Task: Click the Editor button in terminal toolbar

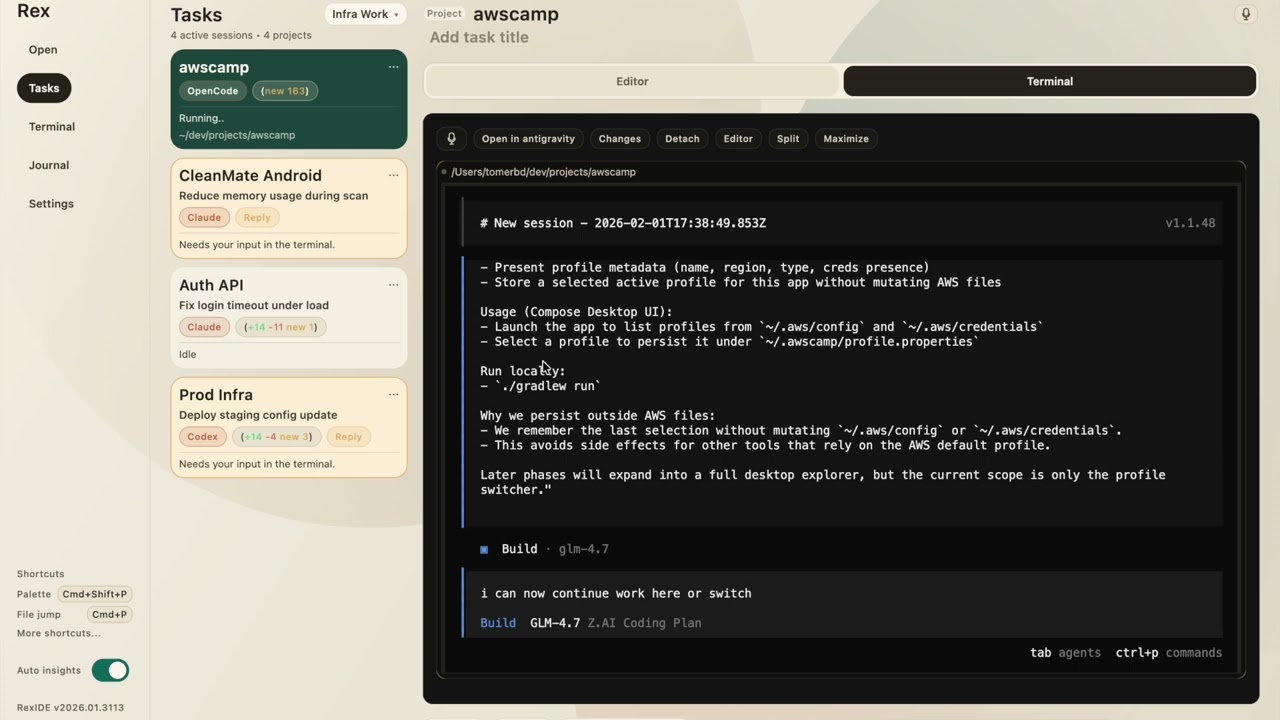Action: click(x=738, y=139)
